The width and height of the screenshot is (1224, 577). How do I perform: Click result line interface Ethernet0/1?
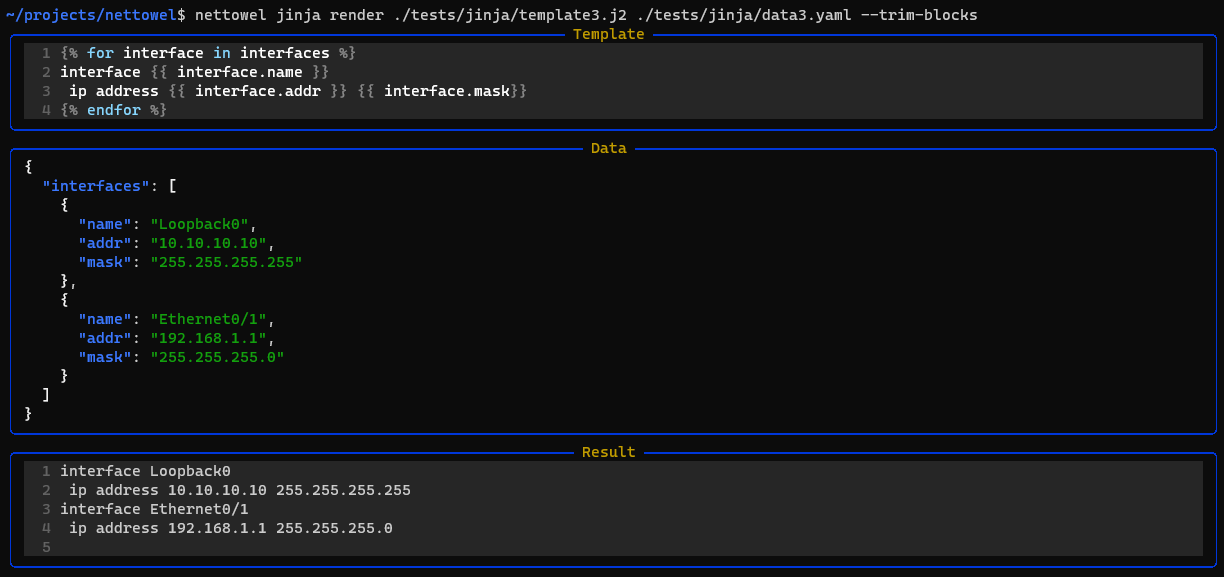click(154, 509)
